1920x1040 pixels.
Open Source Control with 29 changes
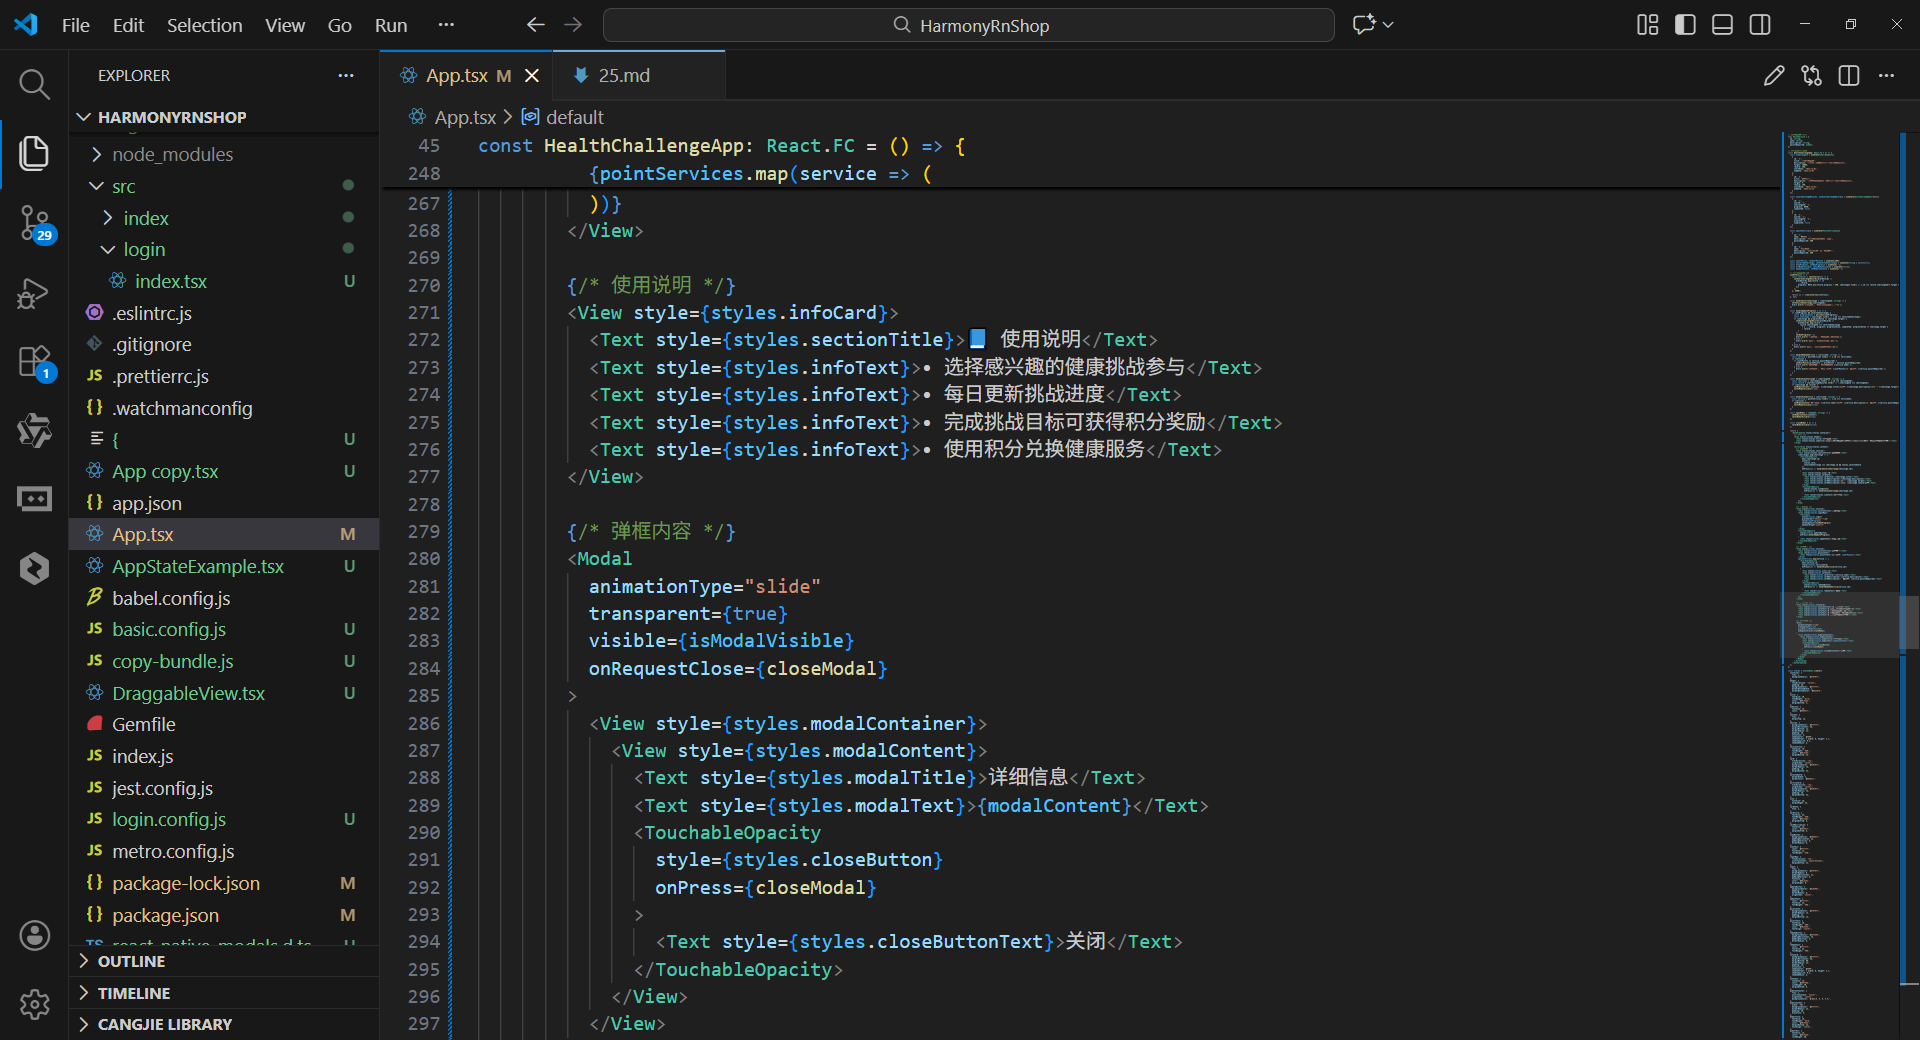pos(34,223)
